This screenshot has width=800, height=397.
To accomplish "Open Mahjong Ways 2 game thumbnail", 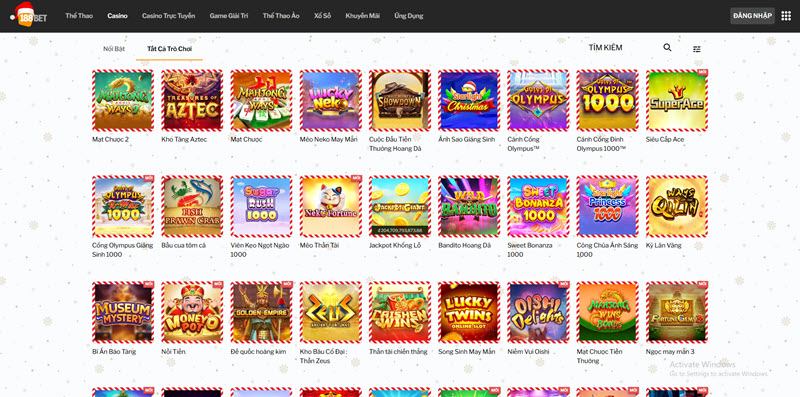I will (123, 101).
